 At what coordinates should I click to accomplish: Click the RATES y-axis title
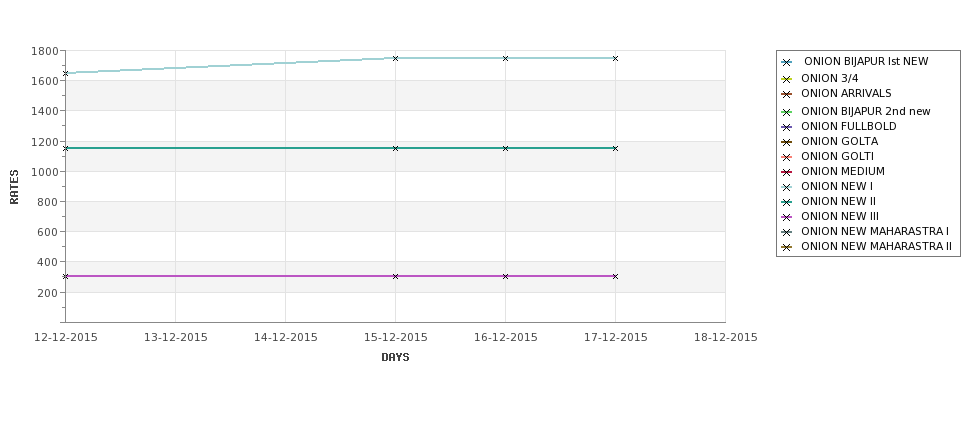[x=14, y=187]
